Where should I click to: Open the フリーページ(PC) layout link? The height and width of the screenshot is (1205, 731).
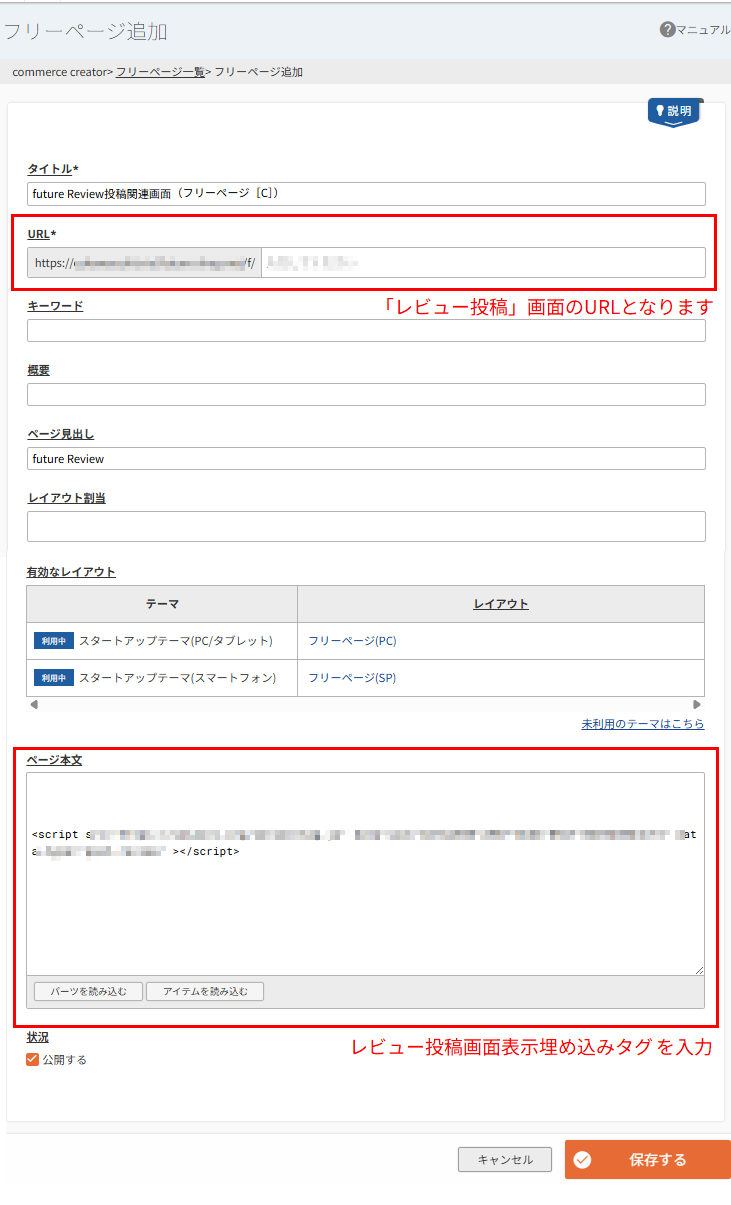pos(352,641)
